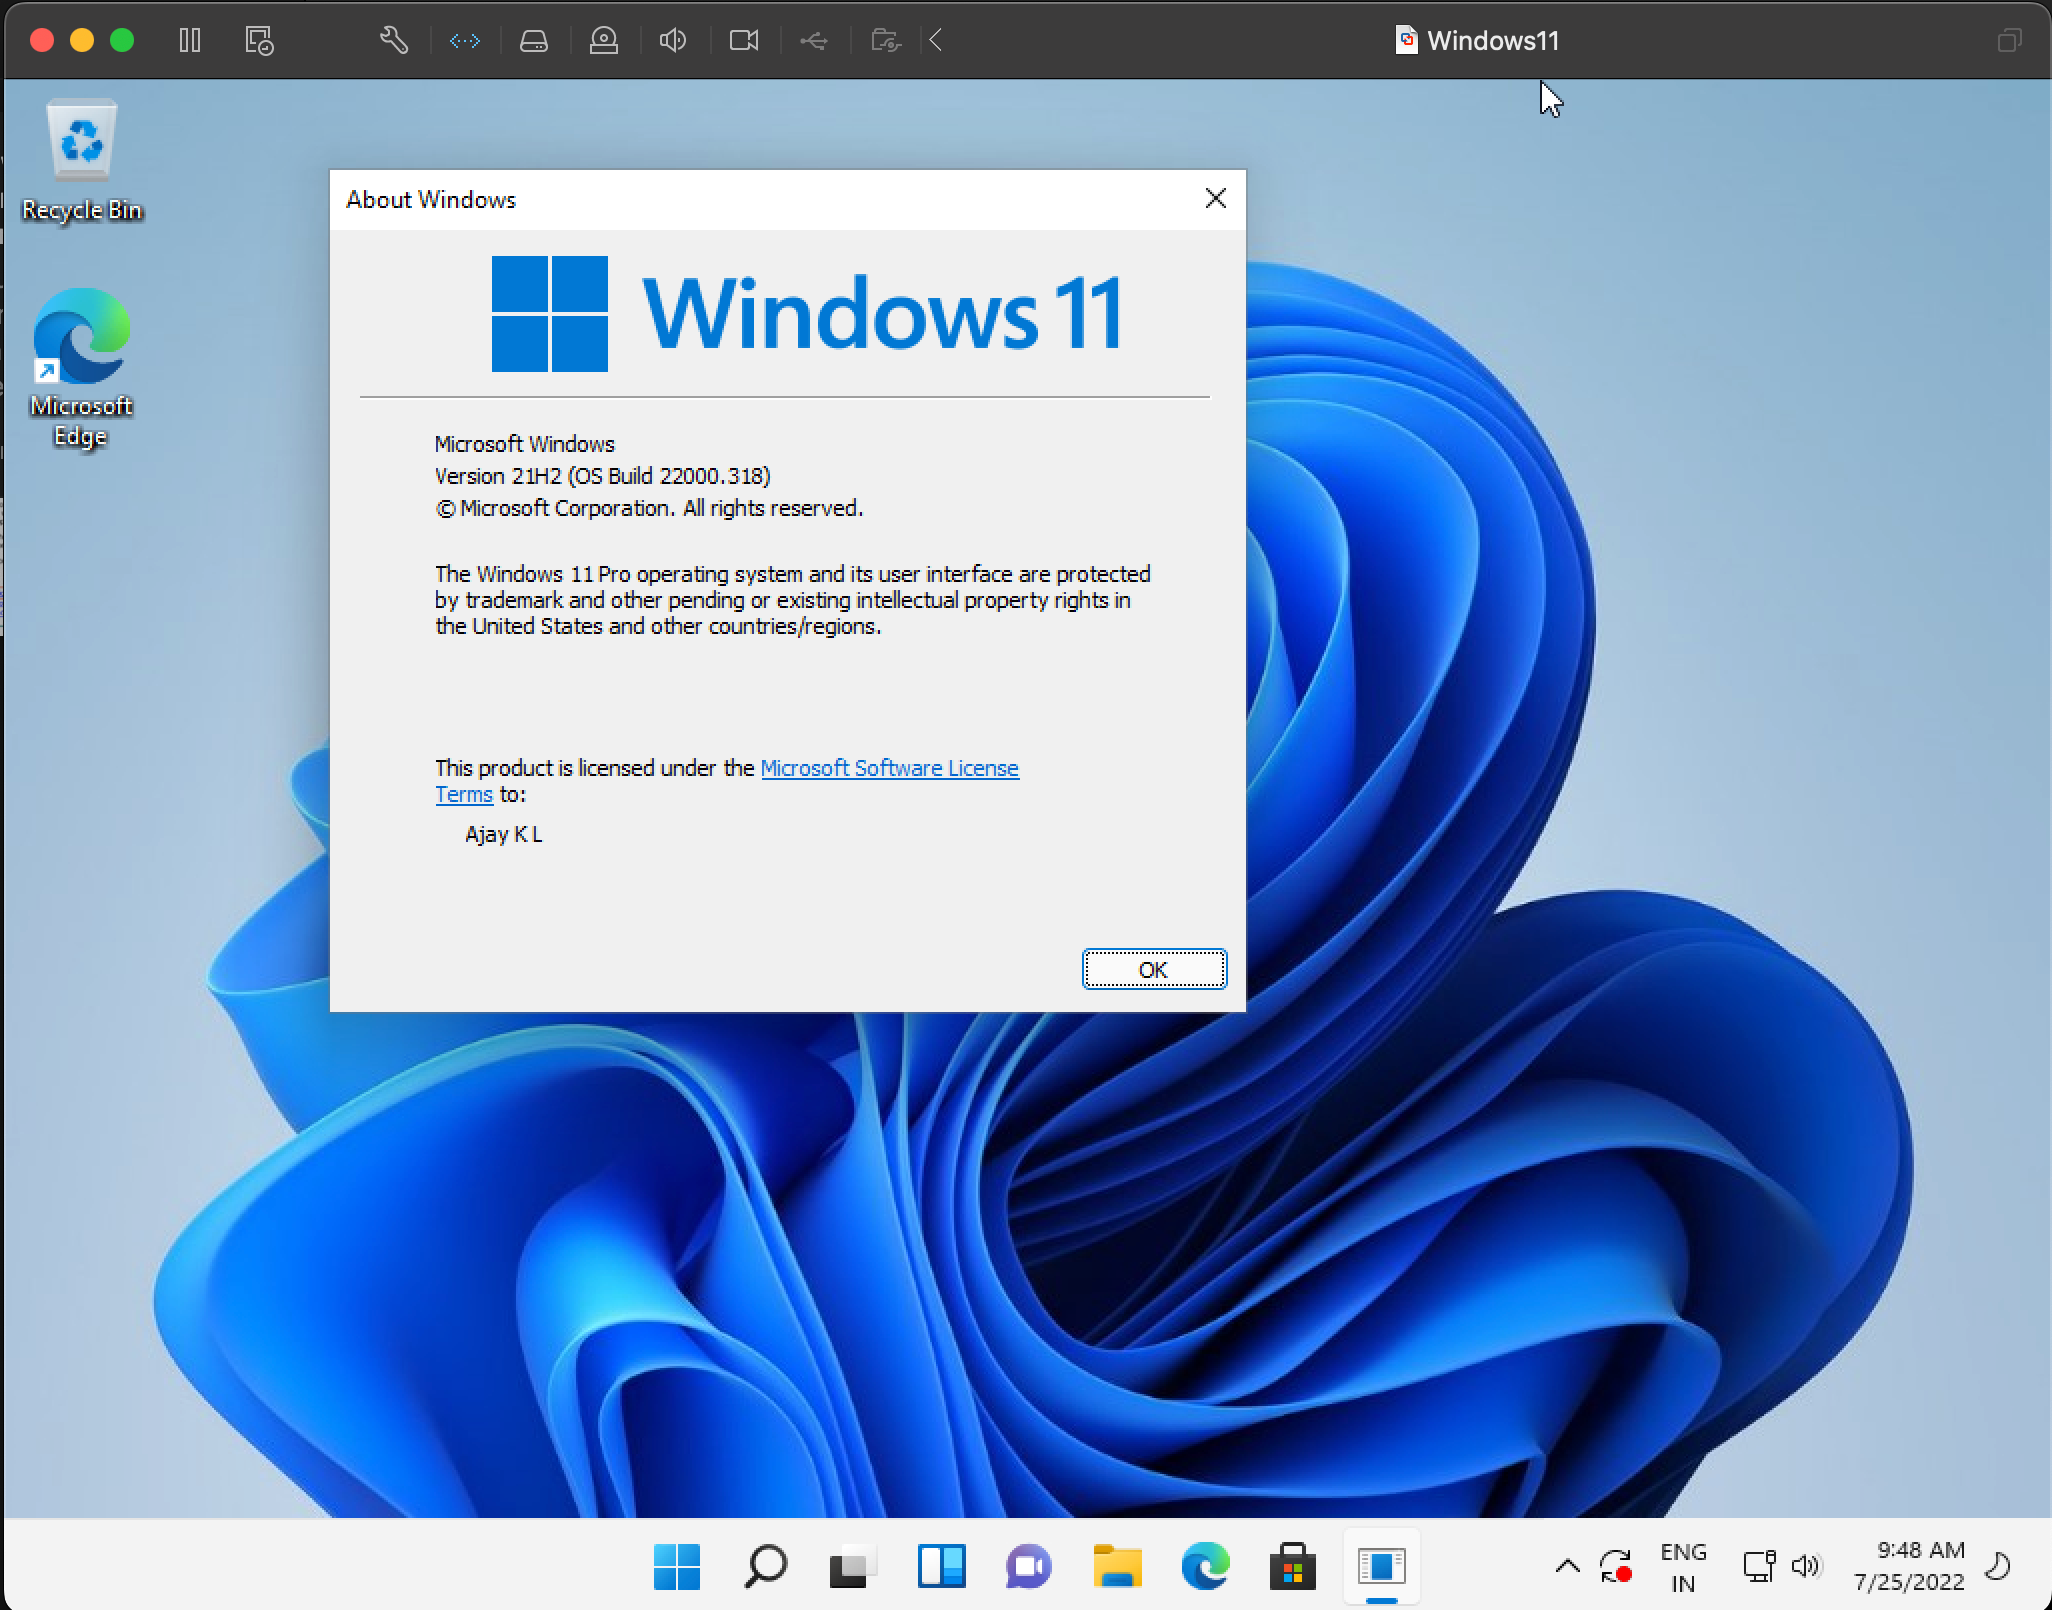This screenshot has height=1610, width=2052.
Task: Click the focus assist moon icon
Action: [1998, 1566]
